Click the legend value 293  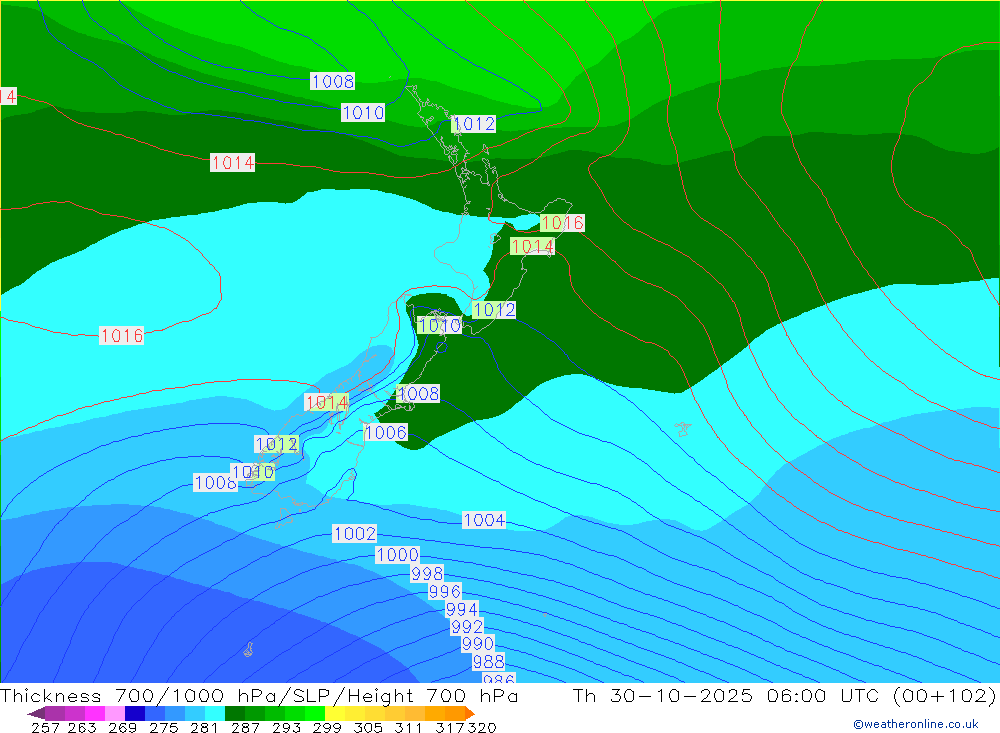coord(286,727)
